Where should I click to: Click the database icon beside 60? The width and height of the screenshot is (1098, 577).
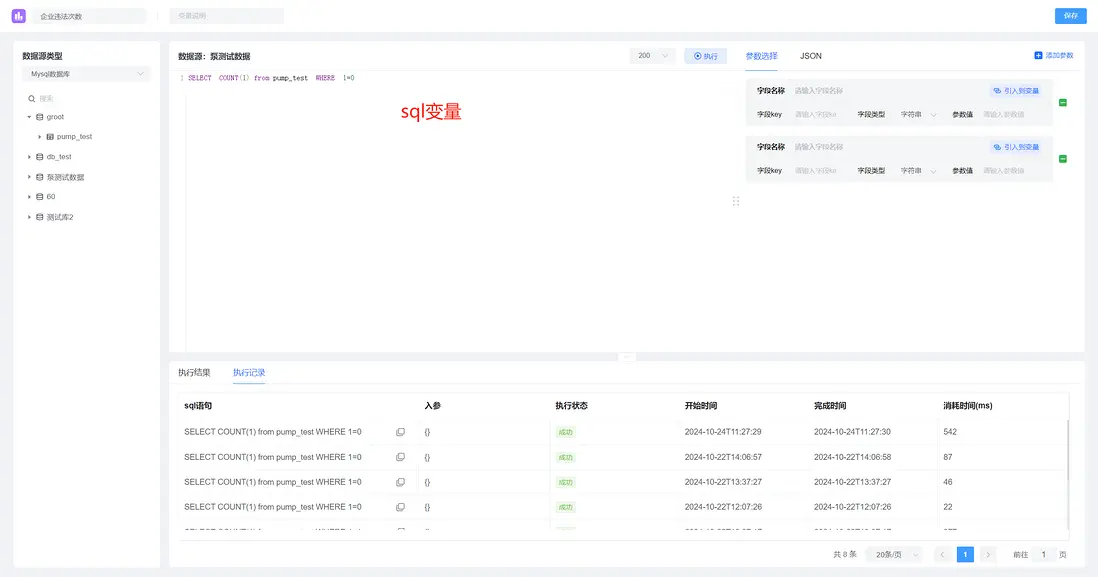point(40,197)
